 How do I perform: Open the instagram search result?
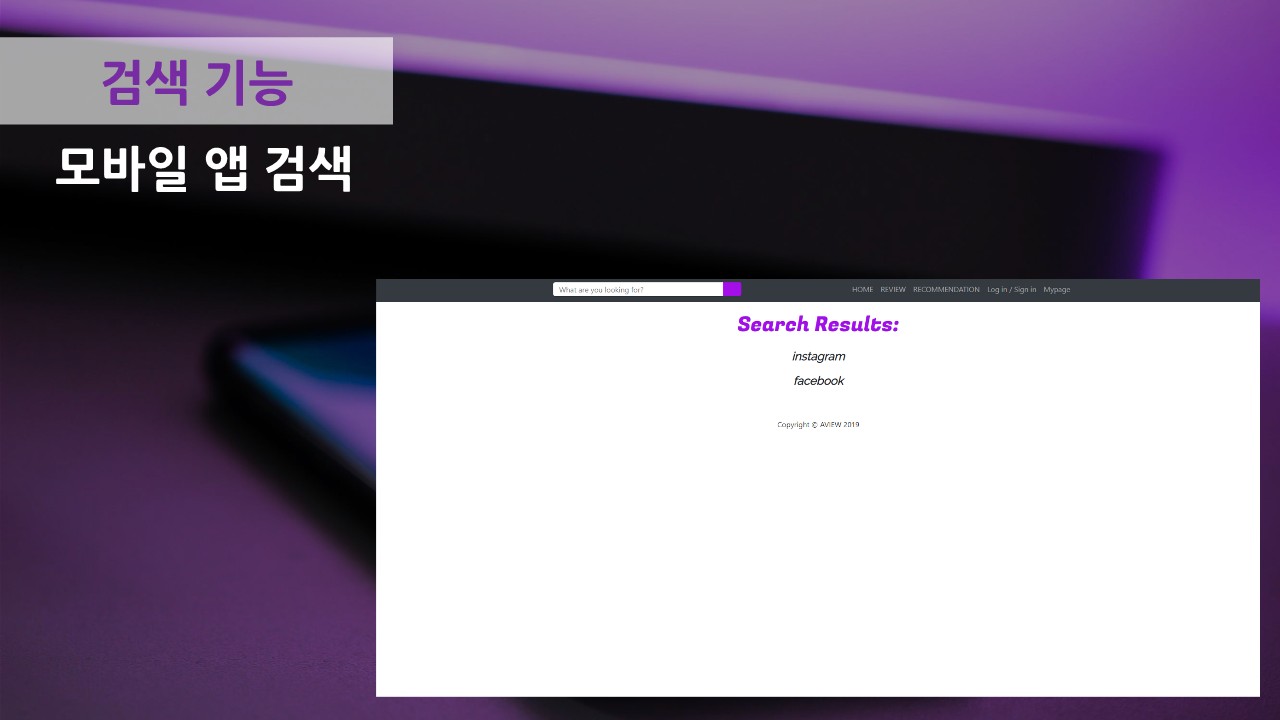[818, 356]
